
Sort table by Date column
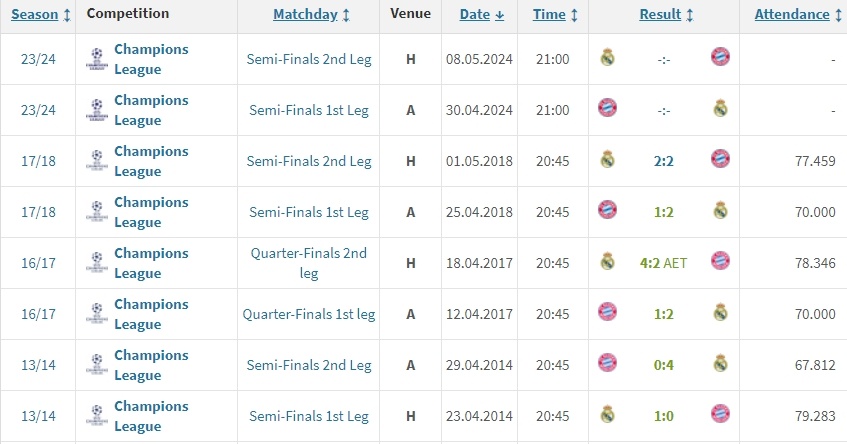tap(481, 15)
